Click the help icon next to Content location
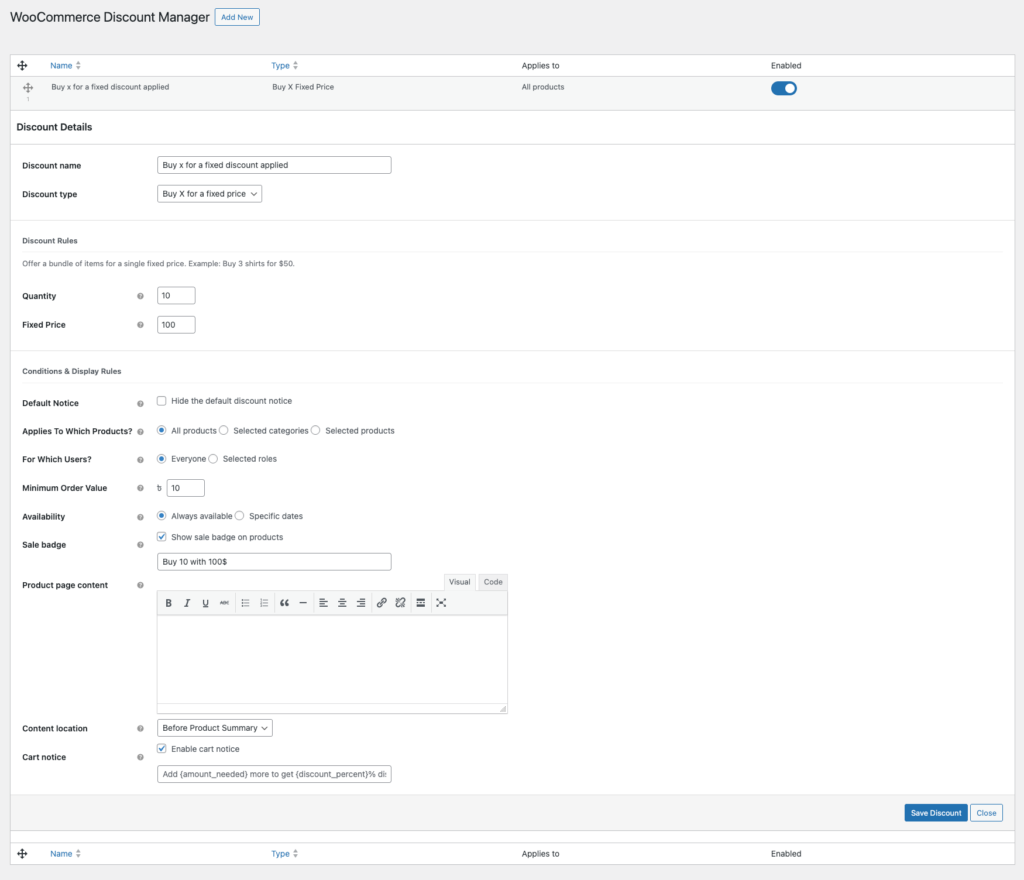1024x880 pixels. [x=140, y=729]
